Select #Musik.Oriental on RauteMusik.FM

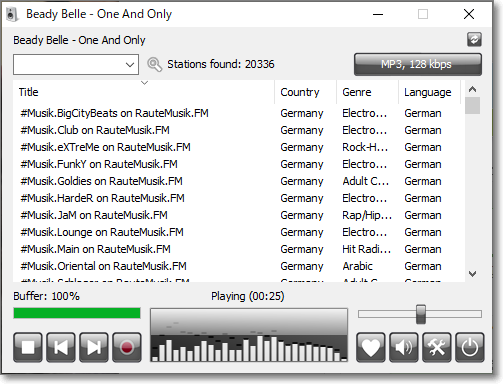[x=103, y=266]
